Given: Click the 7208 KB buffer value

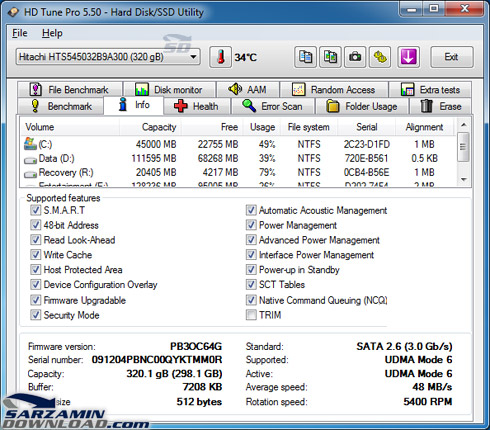Looking at the screenshot, I should 202,387.
